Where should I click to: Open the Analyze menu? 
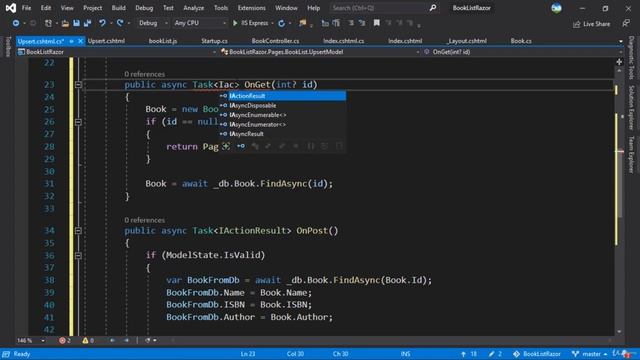coord(193,8)
